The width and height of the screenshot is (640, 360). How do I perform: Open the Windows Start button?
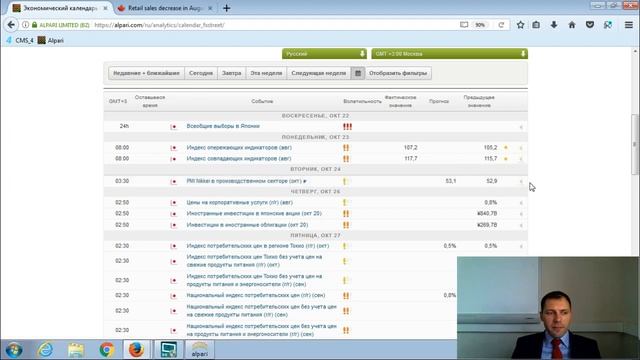pyautogui.click(x=13, y=350)
